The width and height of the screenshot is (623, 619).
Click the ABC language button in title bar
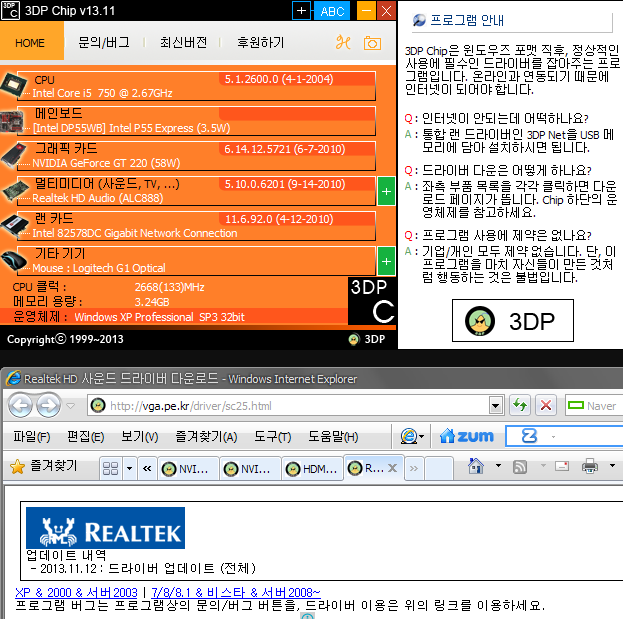pyautogui.click(x=332, y=11)
